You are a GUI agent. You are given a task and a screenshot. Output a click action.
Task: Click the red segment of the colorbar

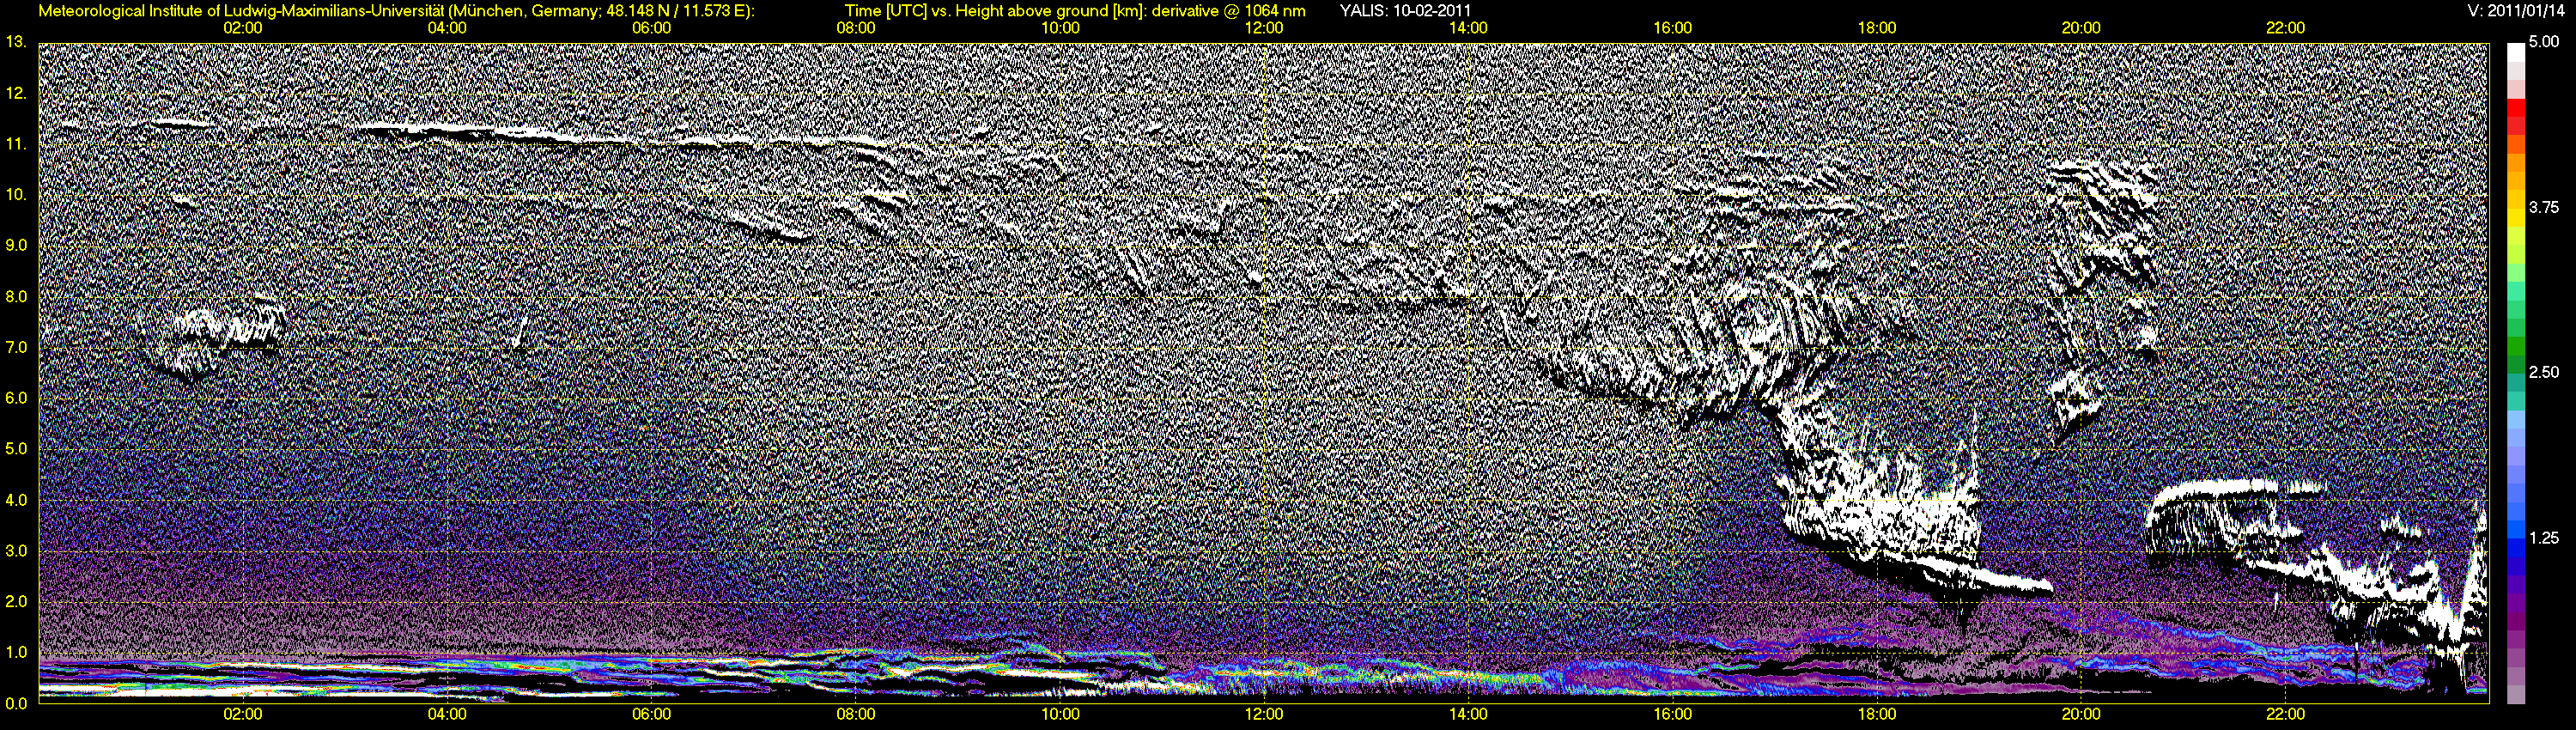click(2515, 112)
